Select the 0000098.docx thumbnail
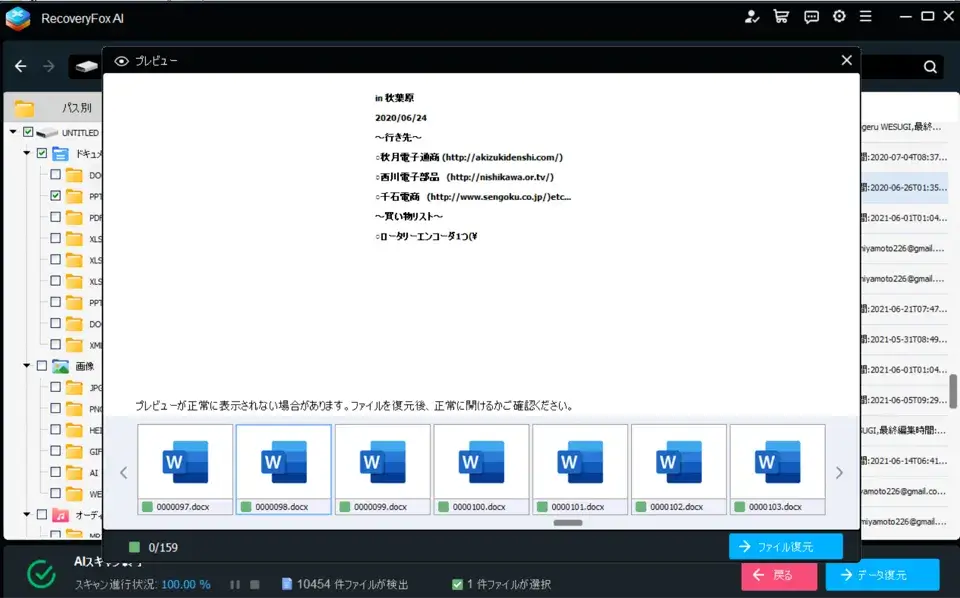This screenshot has height=598, width=960. [x=283, y=469]
